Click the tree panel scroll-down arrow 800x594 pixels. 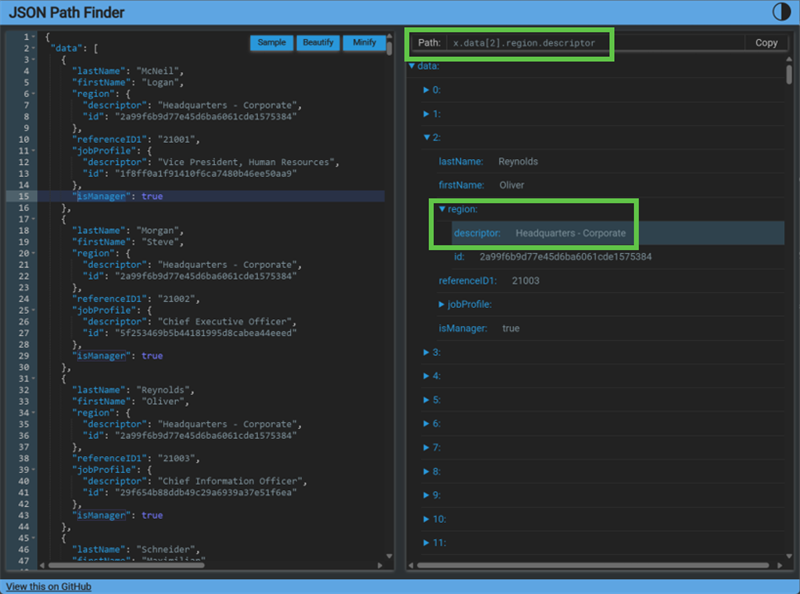click(789, 556)
